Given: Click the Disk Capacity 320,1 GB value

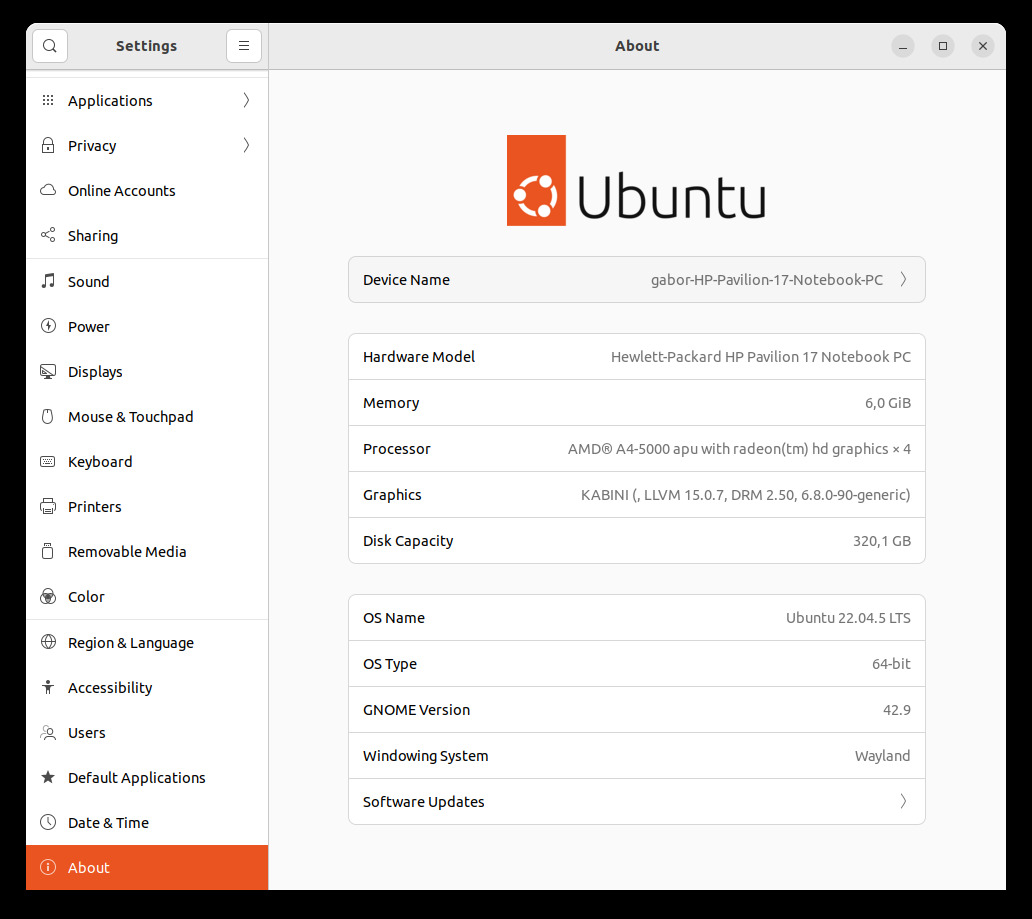Looking at the screenshot, I should 882,541.
